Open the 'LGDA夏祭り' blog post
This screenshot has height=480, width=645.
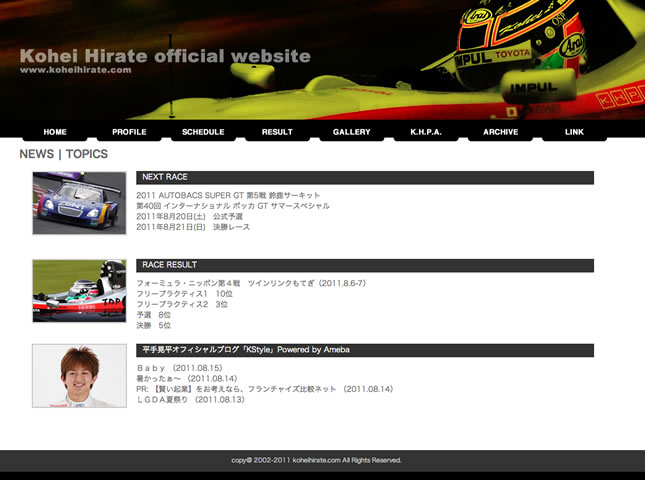click(x=190, y=399)
